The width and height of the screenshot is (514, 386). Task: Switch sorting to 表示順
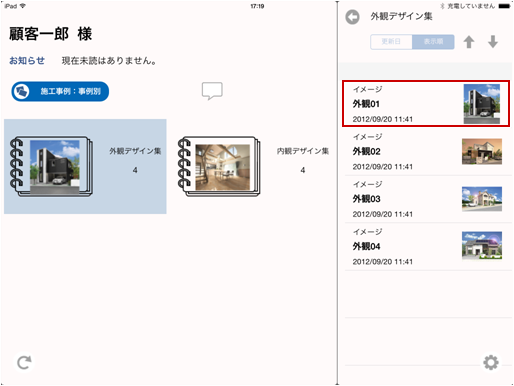click(x=433, y=42)
